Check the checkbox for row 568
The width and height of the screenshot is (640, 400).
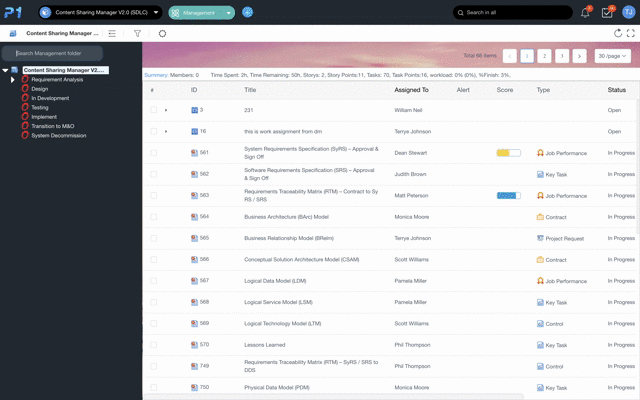(x=153, y=302)
